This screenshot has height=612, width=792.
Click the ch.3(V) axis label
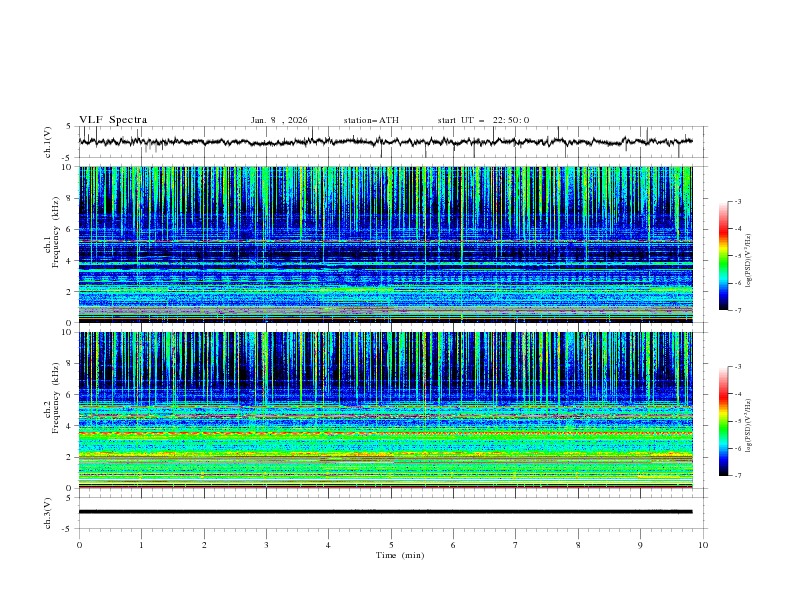point(48,511)
